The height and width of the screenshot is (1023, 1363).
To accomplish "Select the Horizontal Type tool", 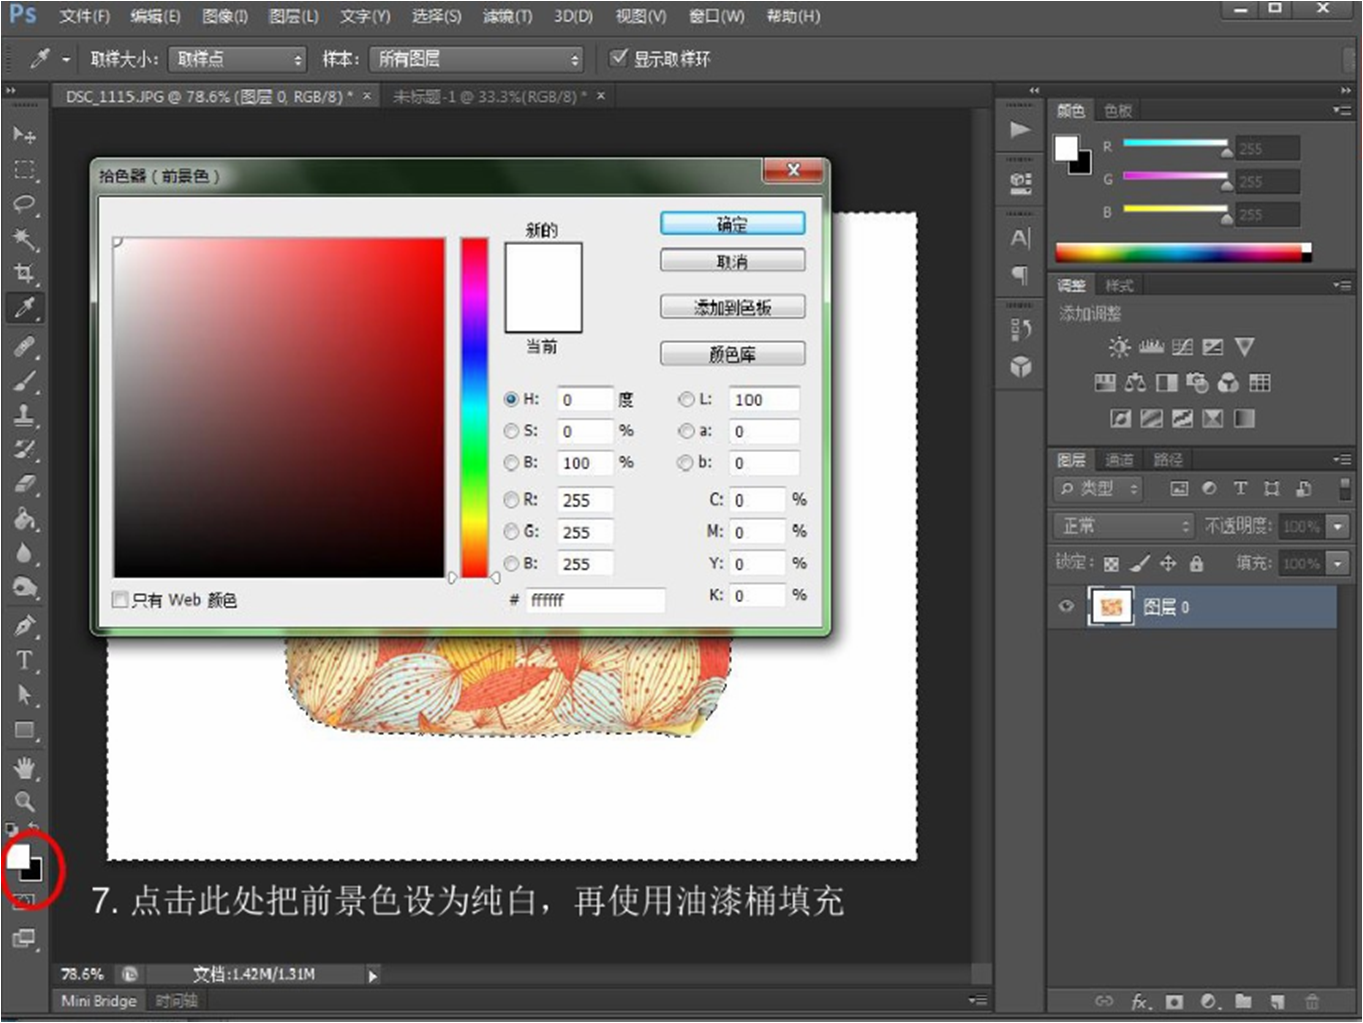I will (x=24, y=660).
